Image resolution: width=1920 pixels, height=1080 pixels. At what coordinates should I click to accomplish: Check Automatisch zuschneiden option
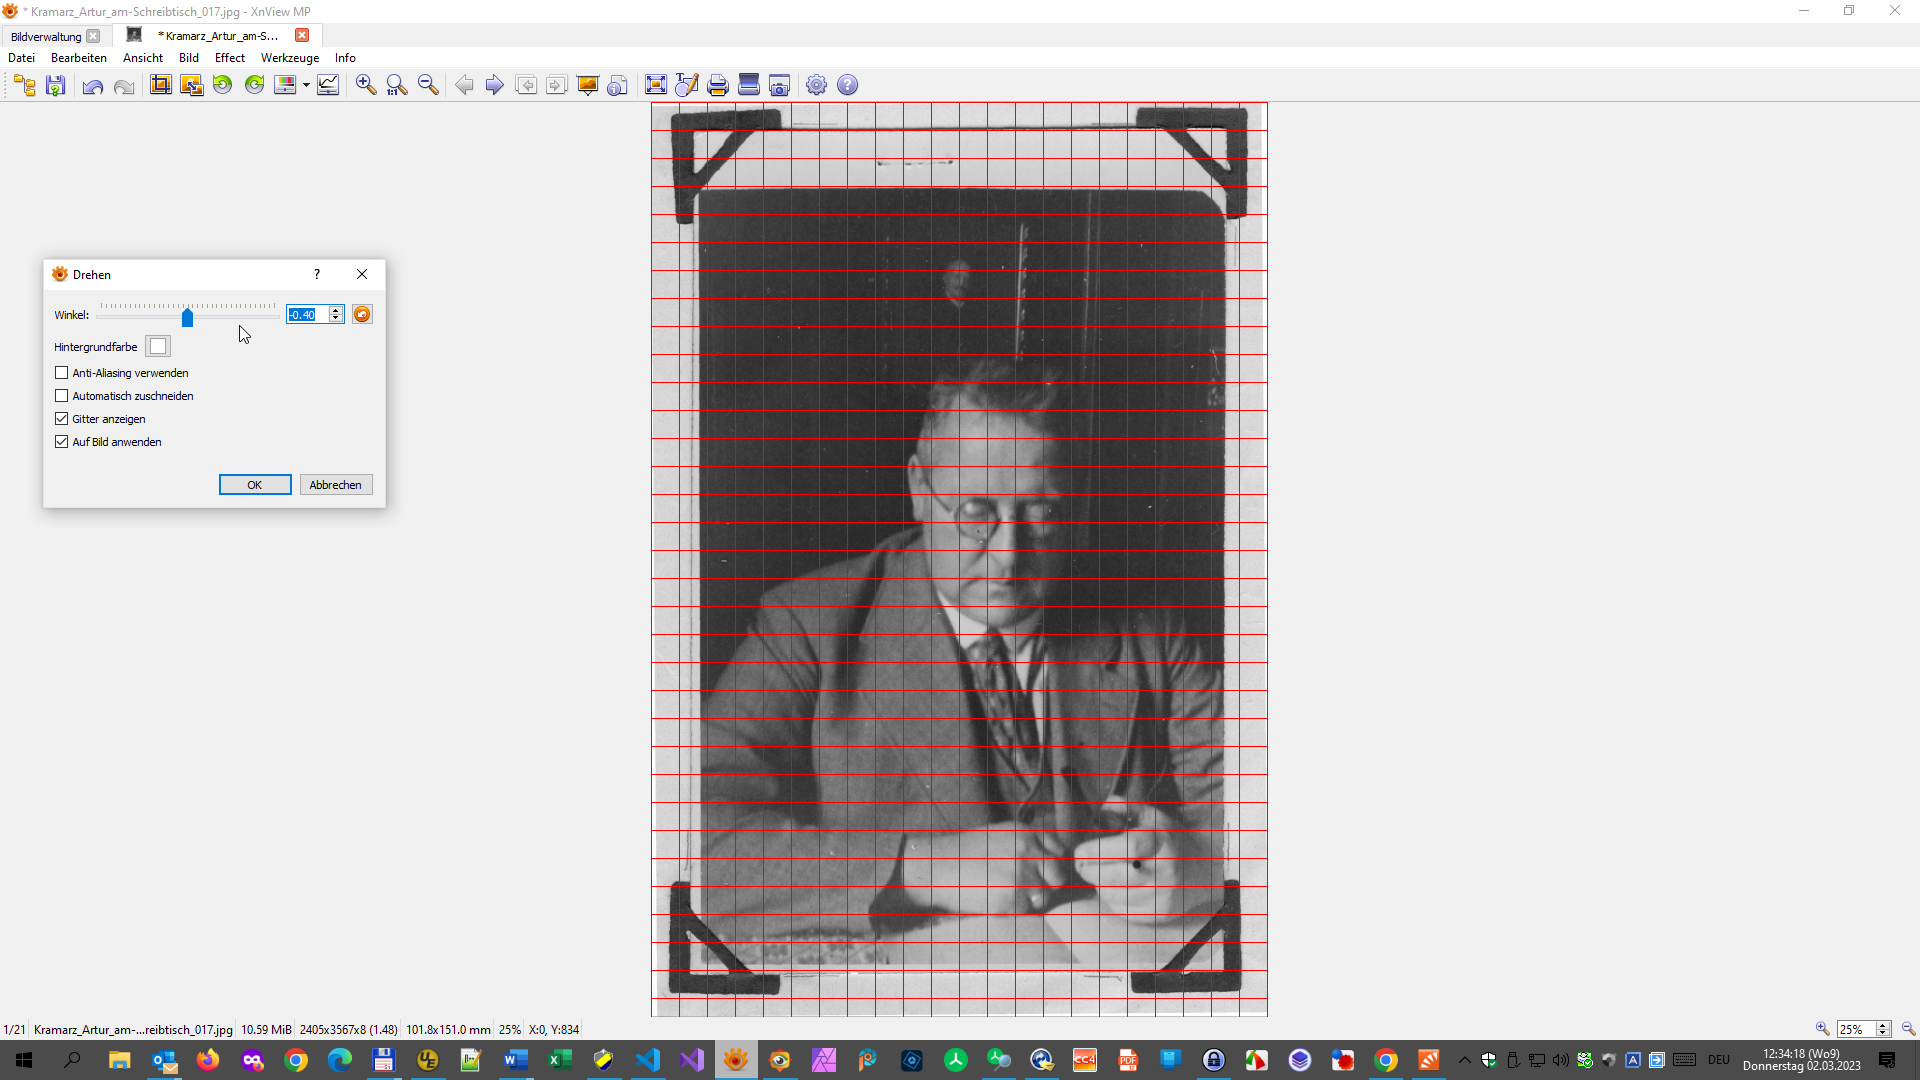coord(62,396)
